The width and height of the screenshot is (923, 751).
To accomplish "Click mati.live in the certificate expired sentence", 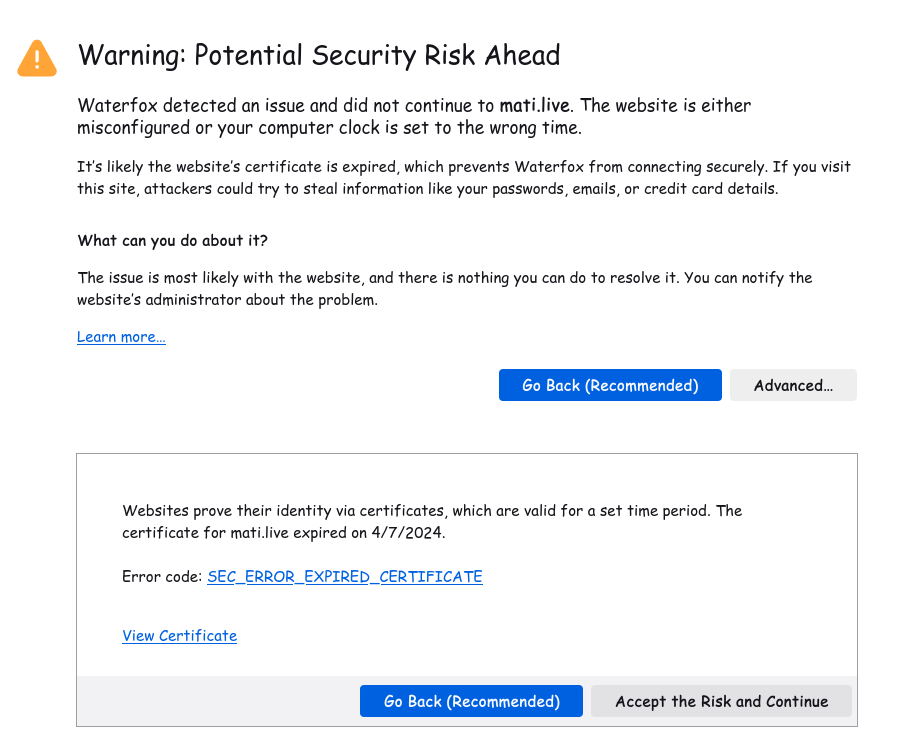I will [x=260, y=533].
